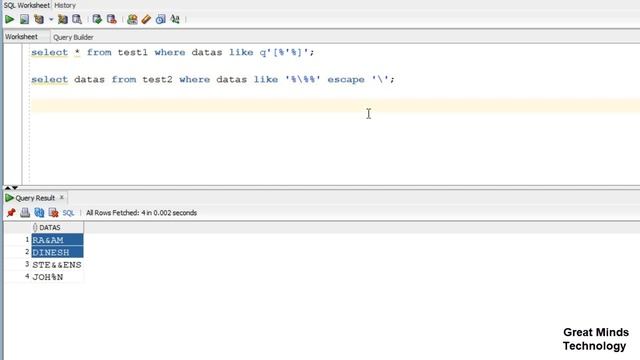Click the Commit icon
Viewport: 640px width, 360px height.
tap(97, 19)
